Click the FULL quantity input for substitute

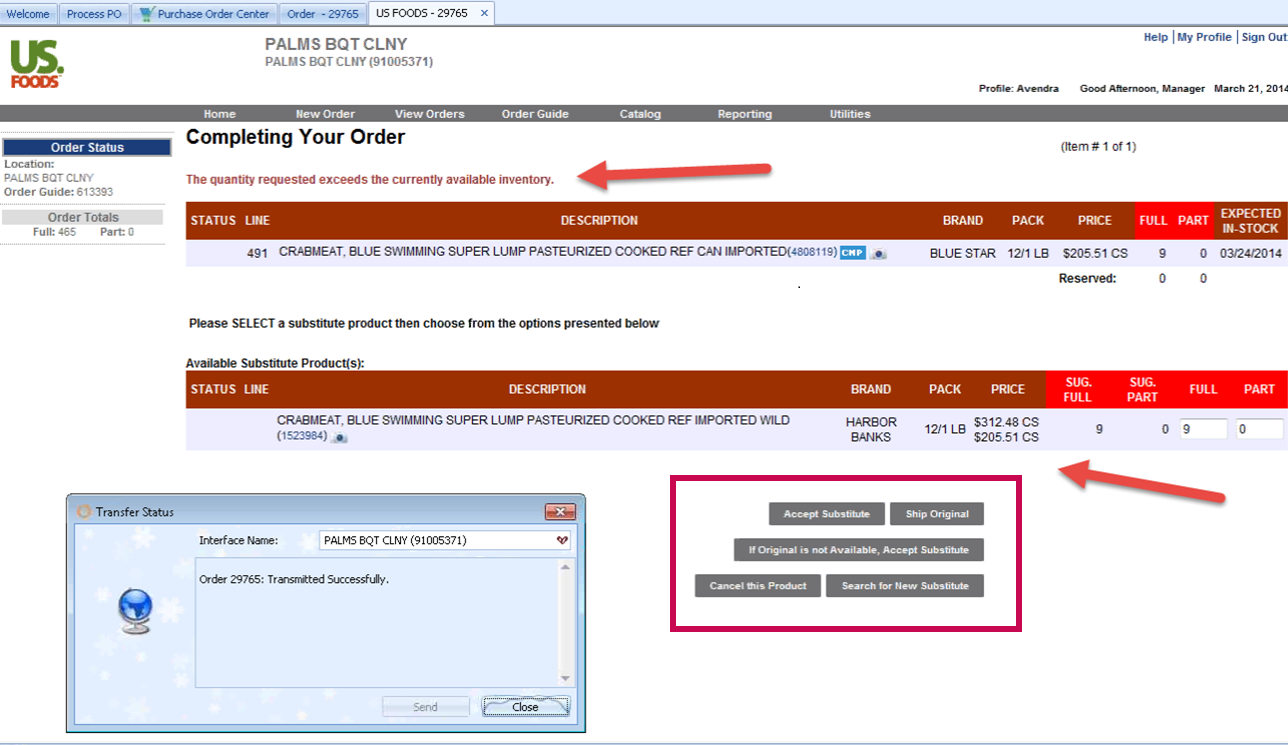point(1203,429)
